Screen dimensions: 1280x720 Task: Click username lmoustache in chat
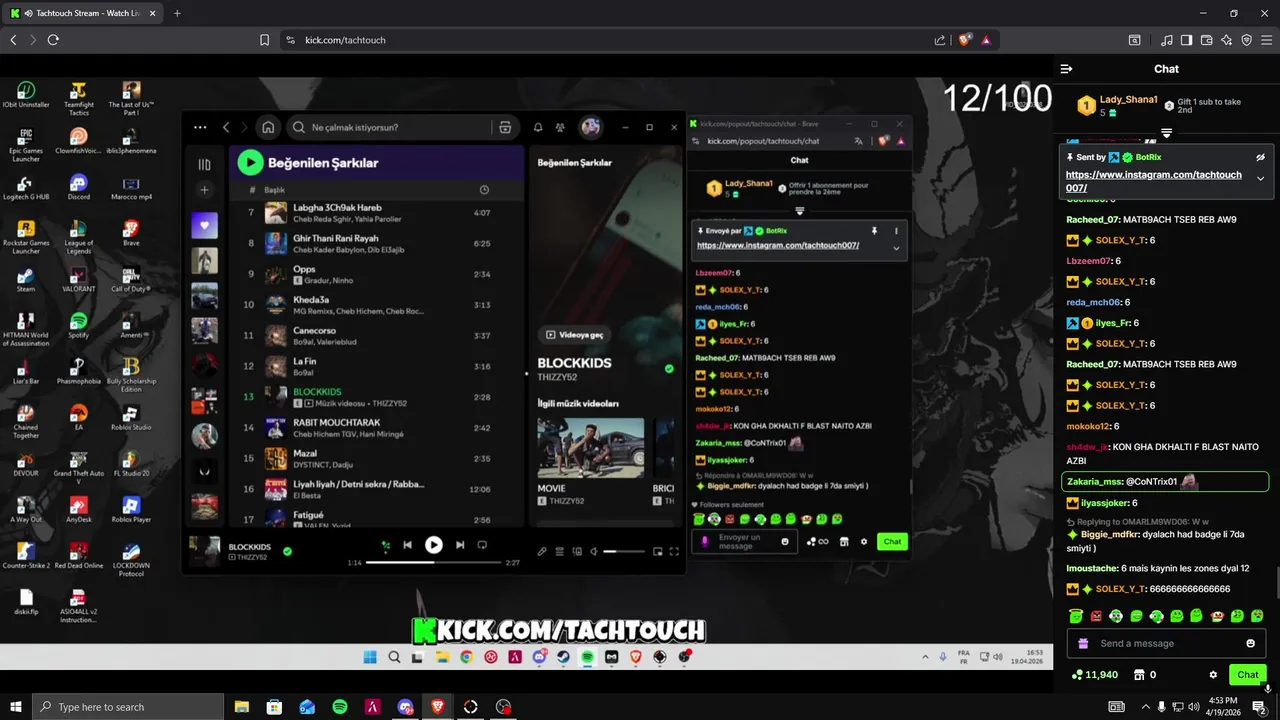coord(1091,568)
